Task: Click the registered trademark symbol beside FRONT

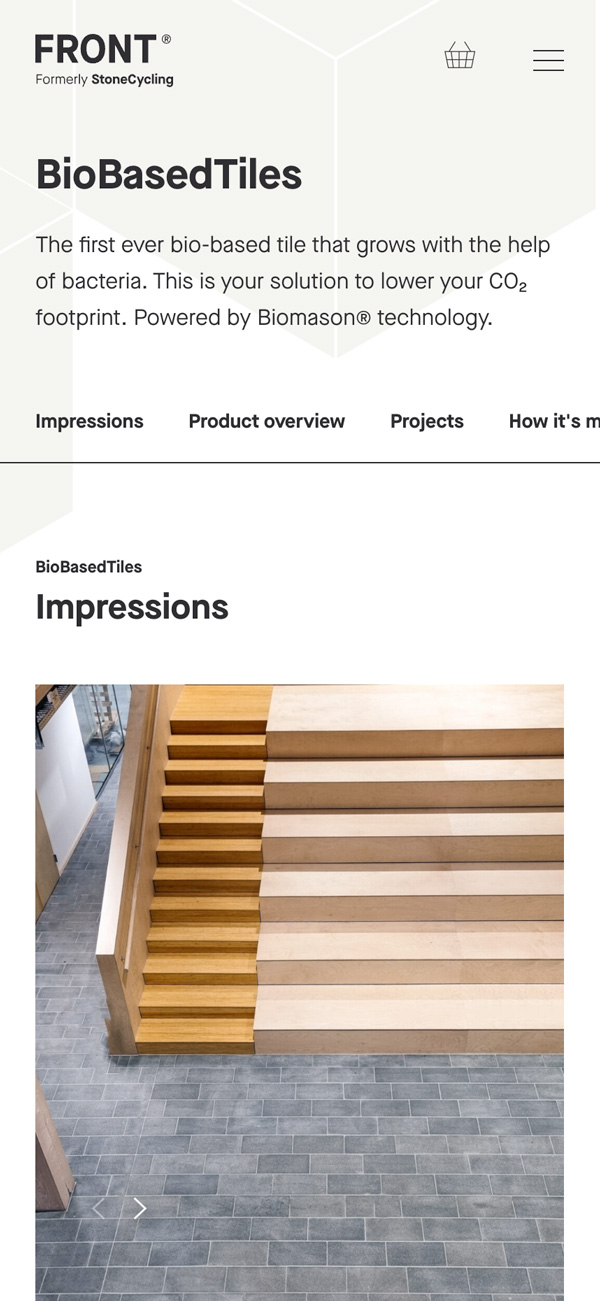Action: [166, 39]
